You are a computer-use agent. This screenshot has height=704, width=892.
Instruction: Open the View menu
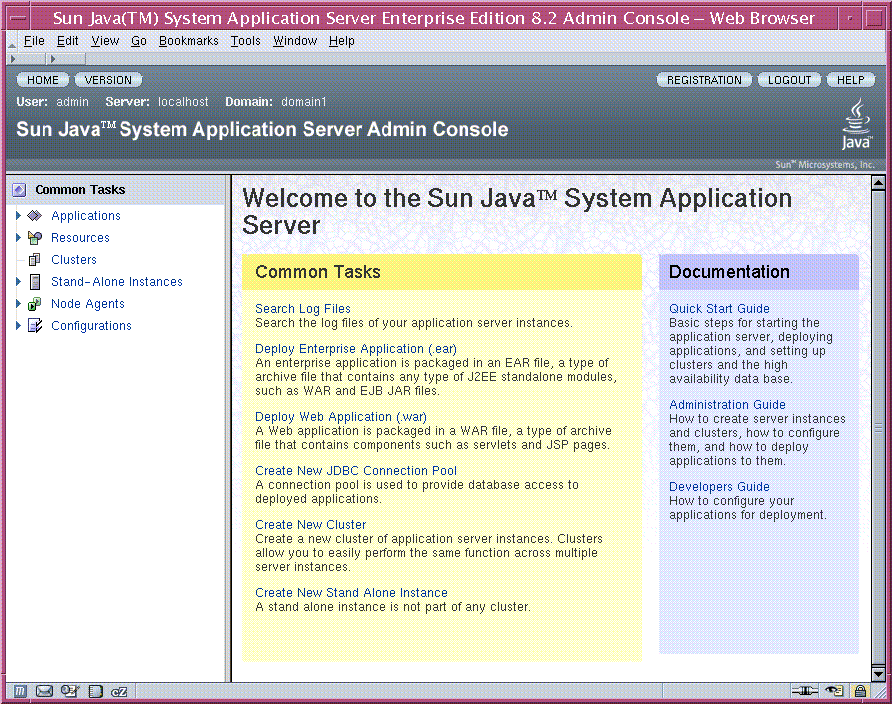pos(105,41)
